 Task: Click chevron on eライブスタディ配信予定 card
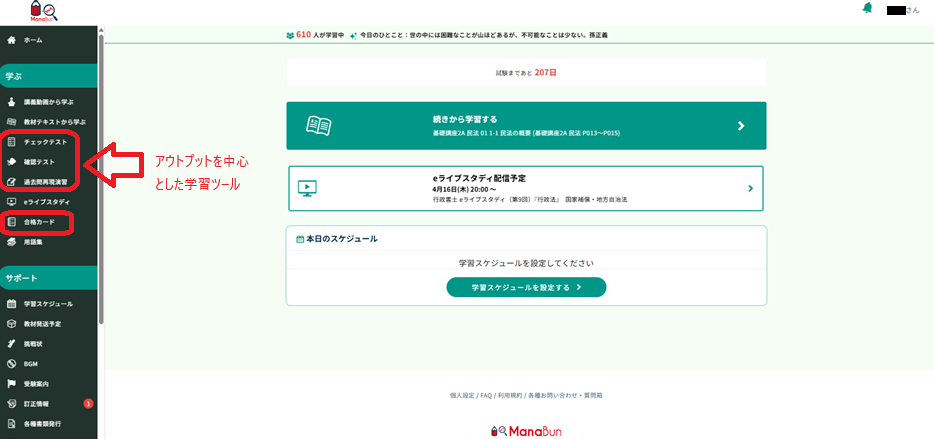750,188
